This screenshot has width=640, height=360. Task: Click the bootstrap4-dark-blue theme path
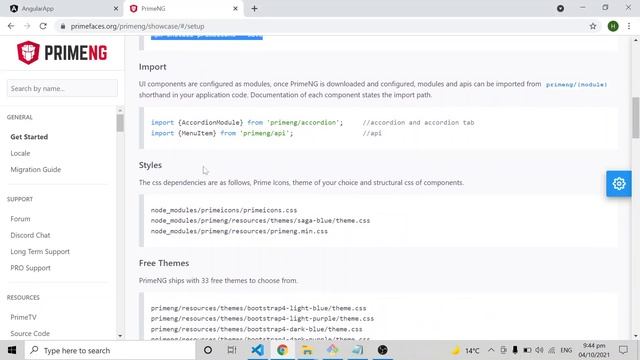click(256, 329)
